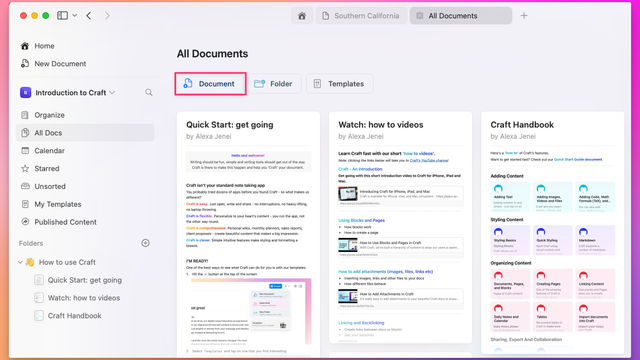Screen dimensions: 640x360
Task: Click the New Document icon in sidebar
Action: pos(25,64)
